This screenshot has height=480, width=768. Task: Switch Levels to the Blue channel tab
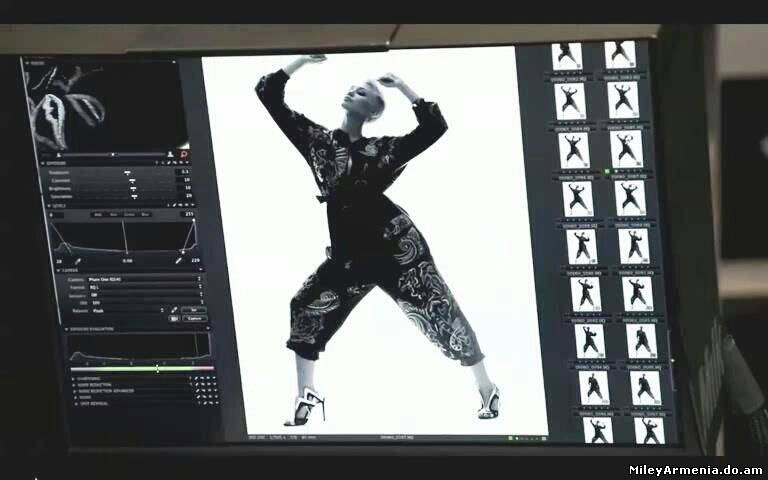[145, 215]
